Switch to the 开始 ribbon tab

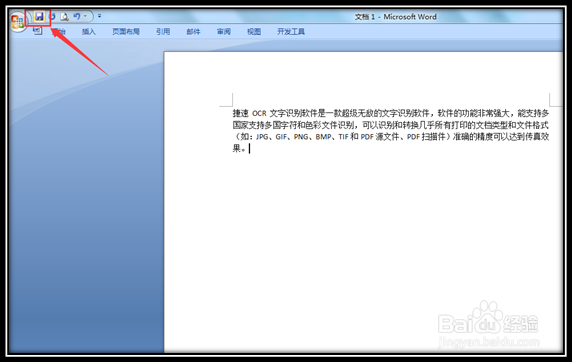58,32
